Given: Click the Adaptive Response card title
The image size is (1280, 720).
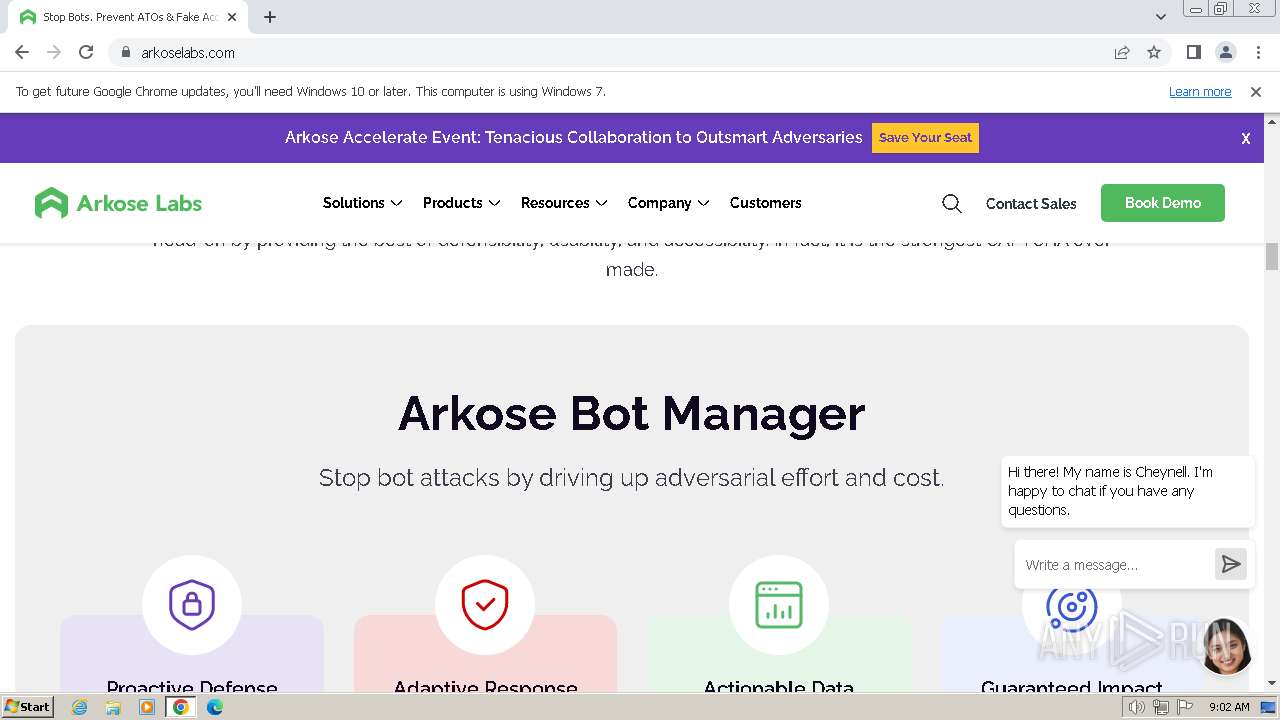Looking at the screenshot, I should (486, 688).
